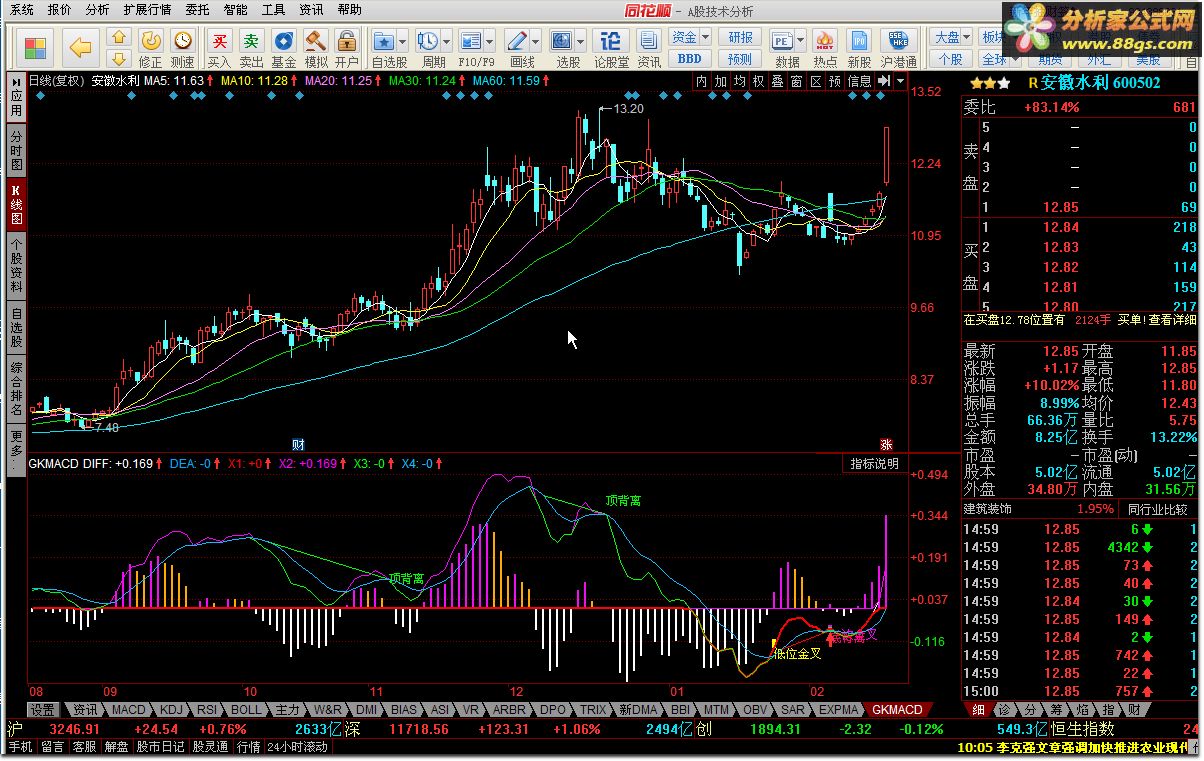This screenshot has height=761, width=1204.
Task: Switch to the KDJ indicator tab
Action: click(171, 709)
